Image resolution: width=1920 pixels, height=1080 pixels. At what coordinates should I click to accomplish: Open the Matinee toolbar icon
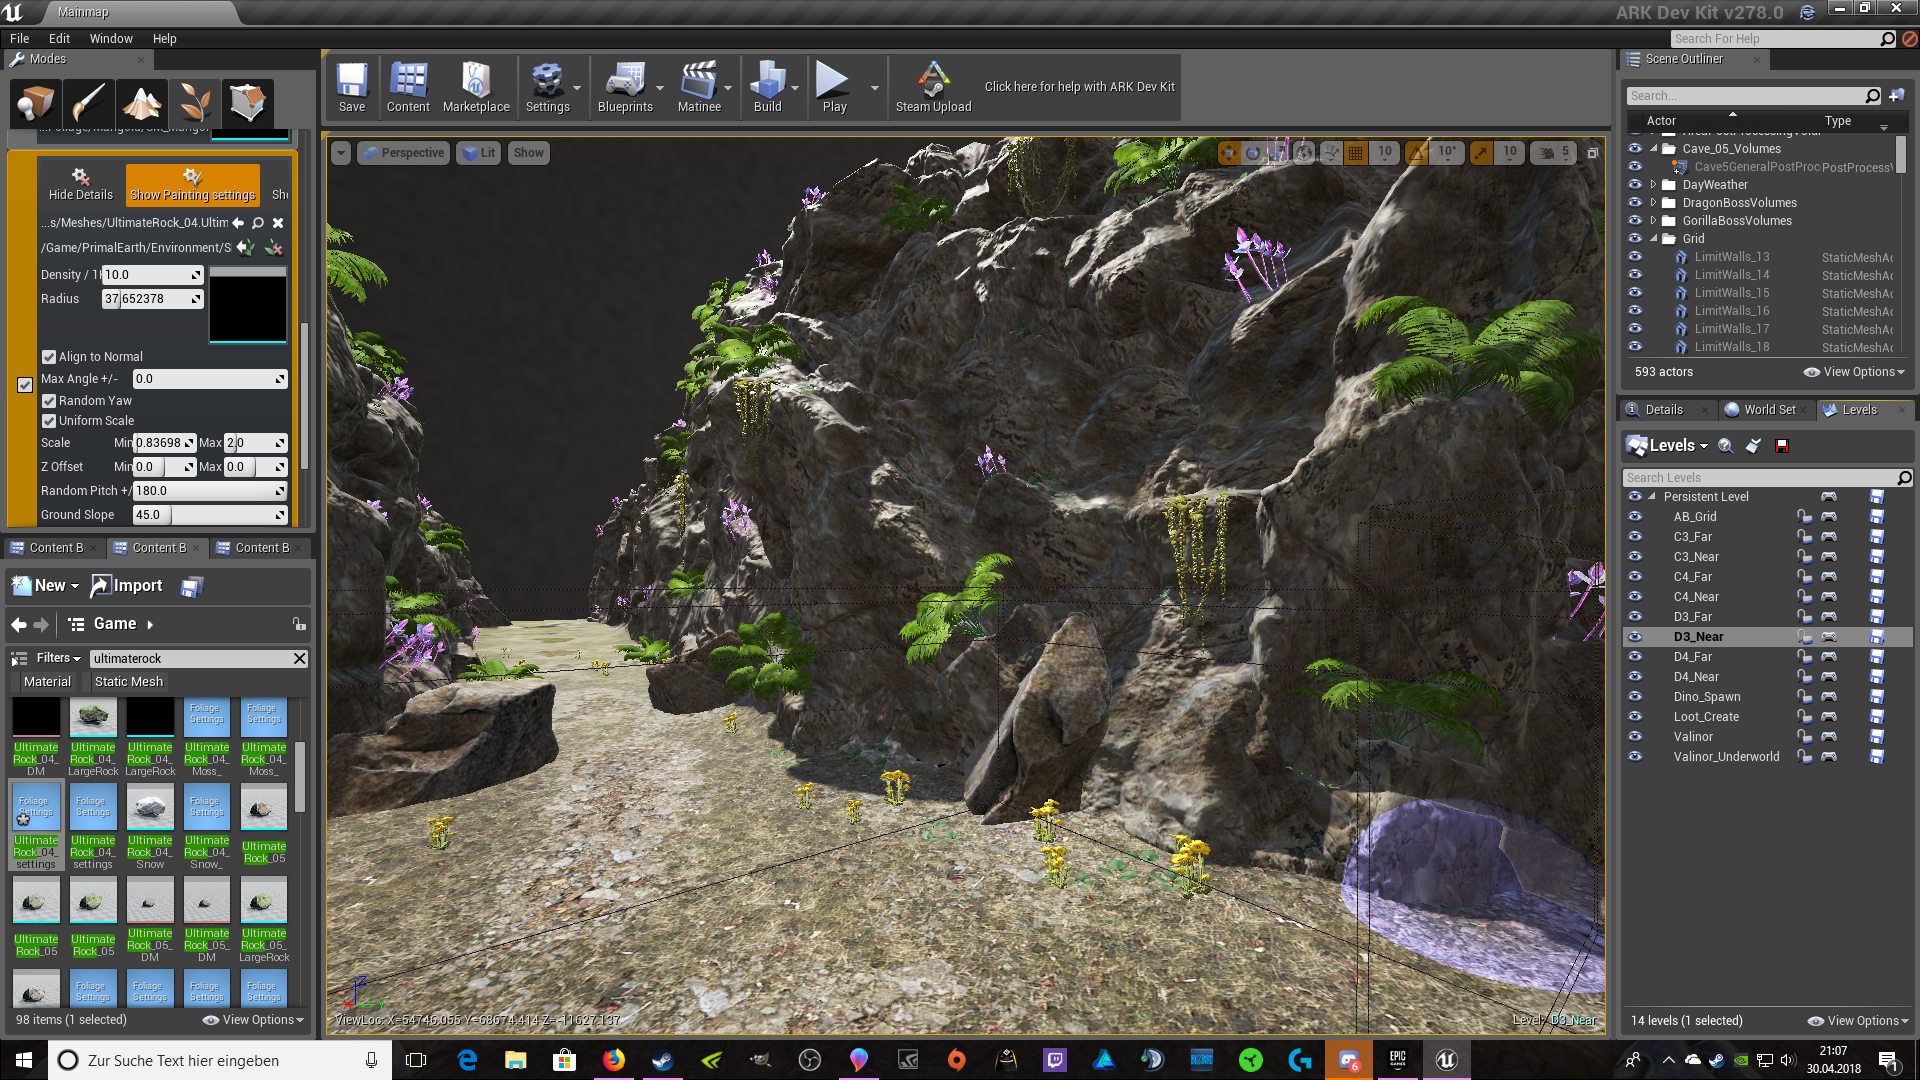click(x=699, y=87)
